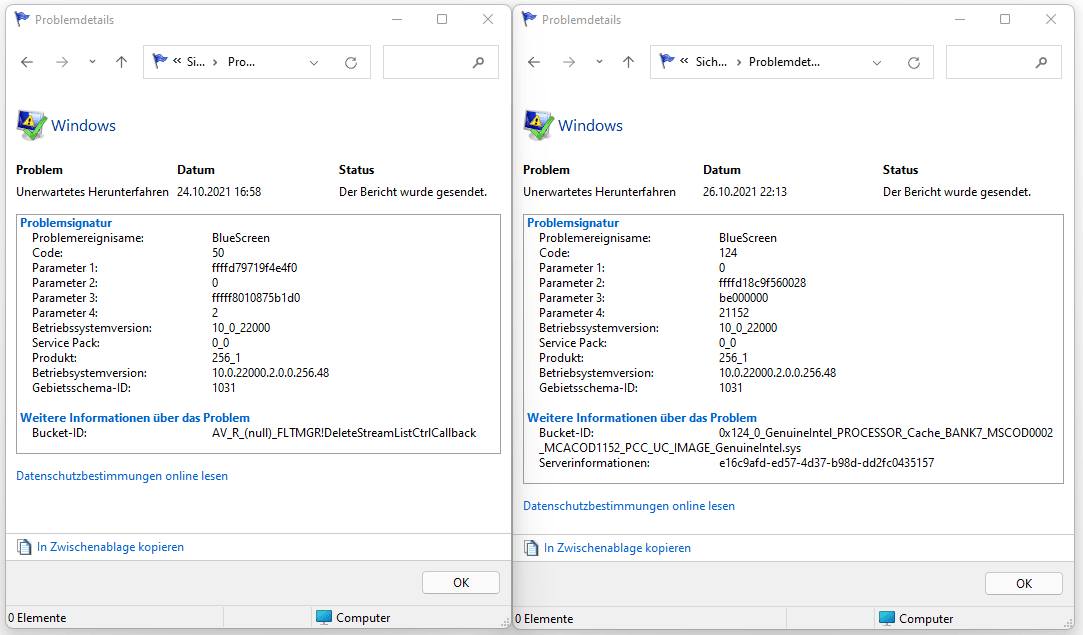Expand address bar history in left window
1083x635 pixels.
coord(314,63)
